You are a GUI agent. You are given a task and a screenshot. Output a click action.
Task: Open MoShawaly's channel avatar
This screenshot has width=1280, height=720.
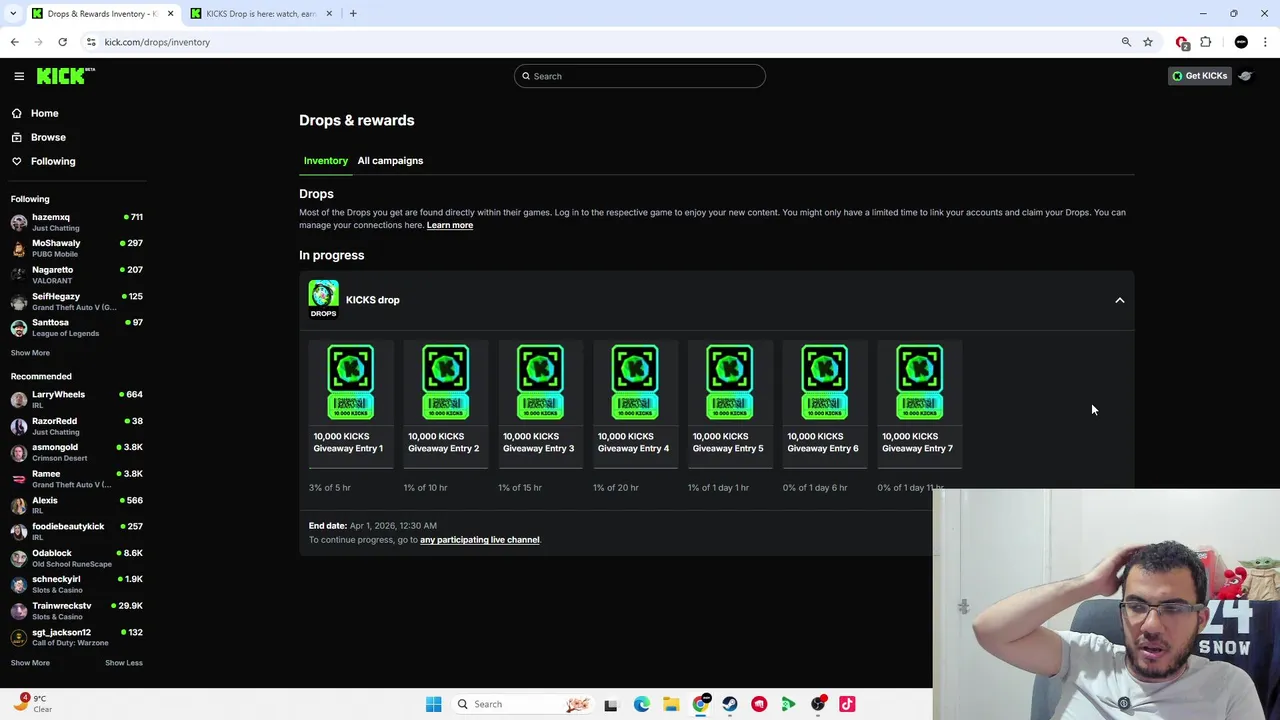[x=19, y=248]
